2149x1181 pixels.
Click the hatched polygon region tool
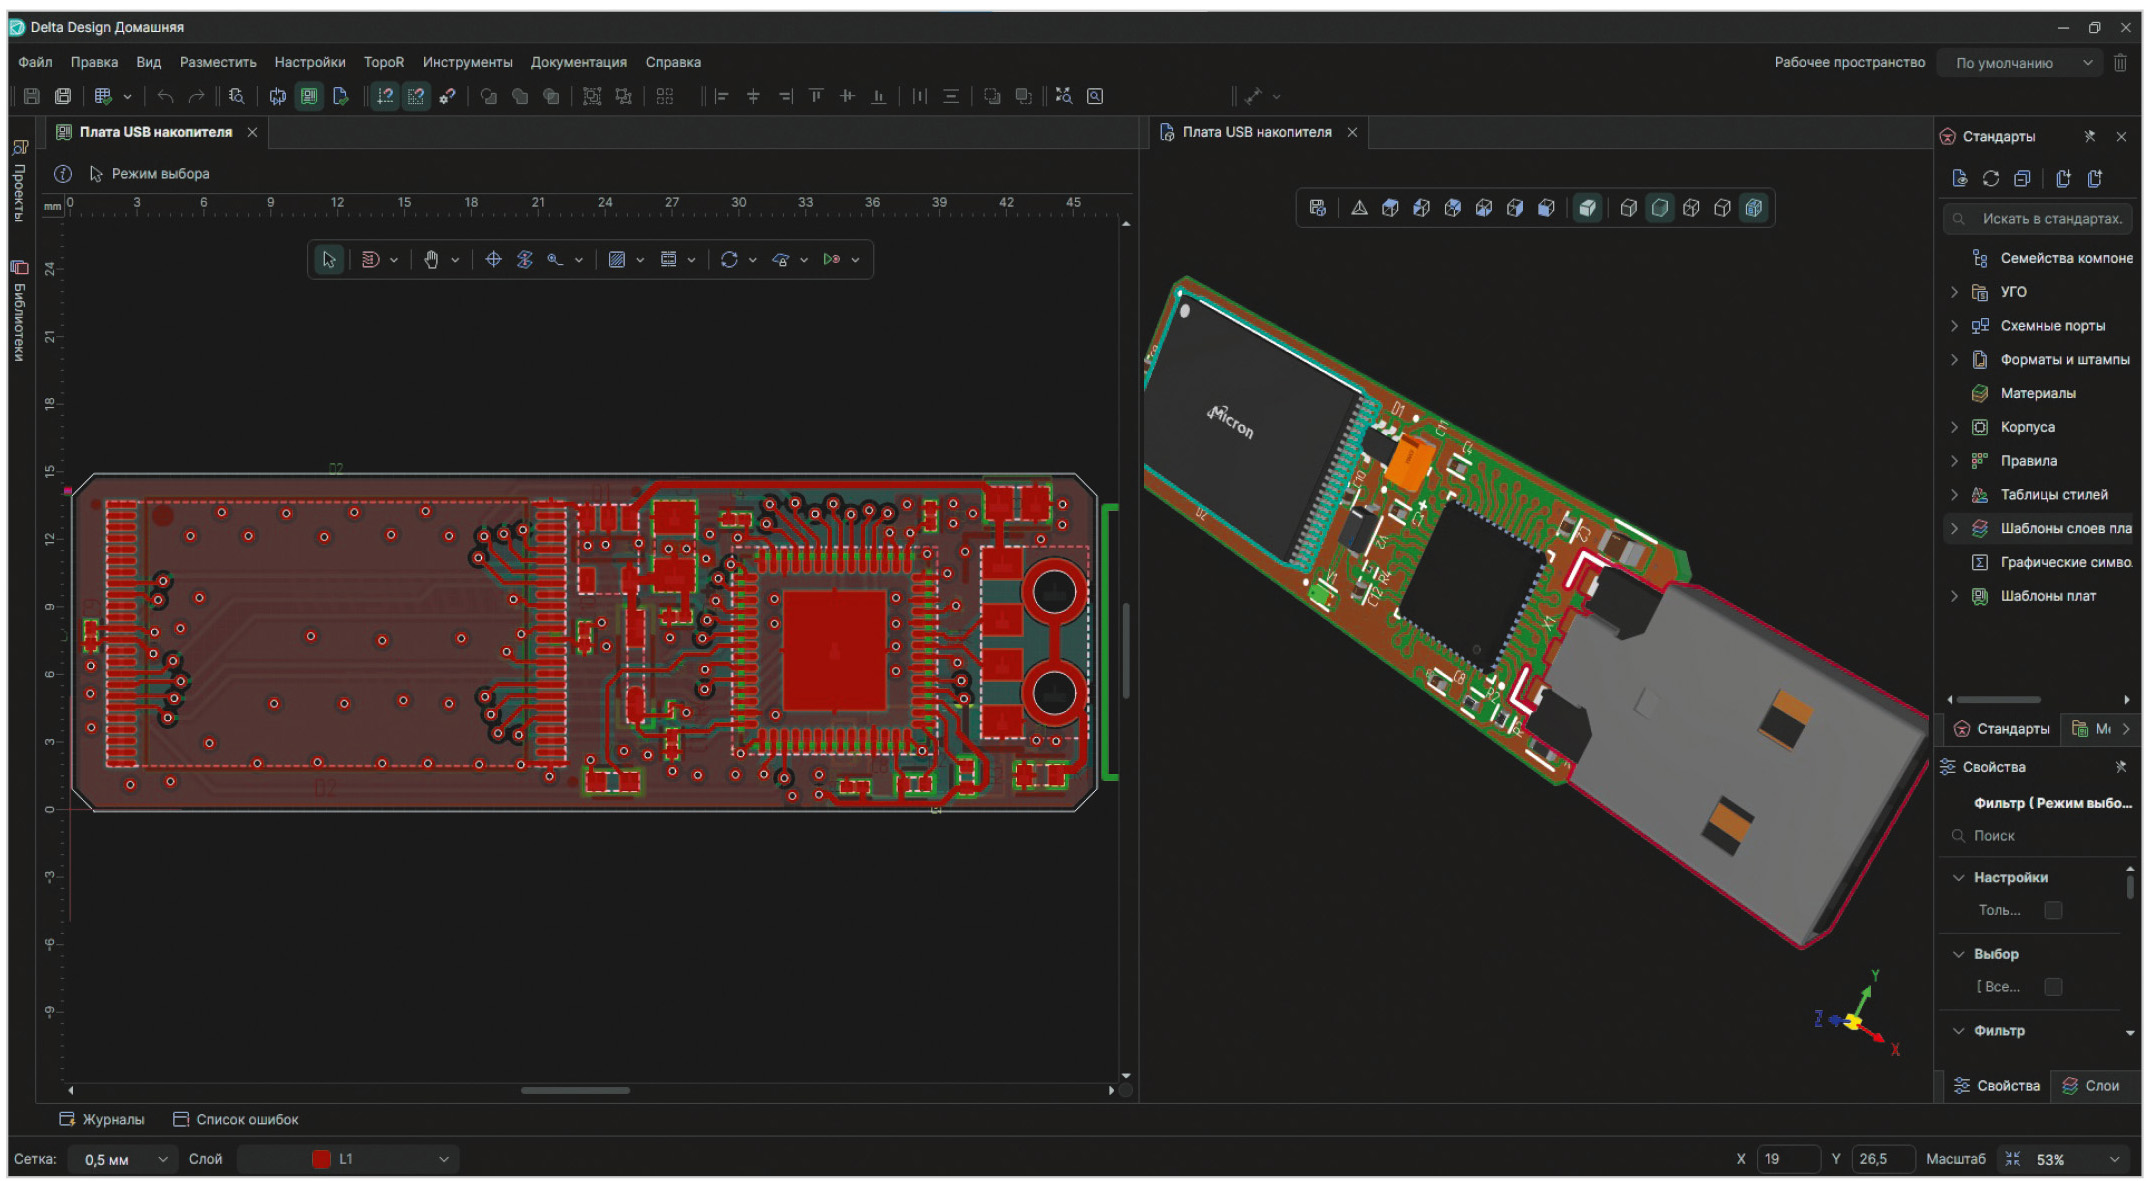tap(617, 260)
